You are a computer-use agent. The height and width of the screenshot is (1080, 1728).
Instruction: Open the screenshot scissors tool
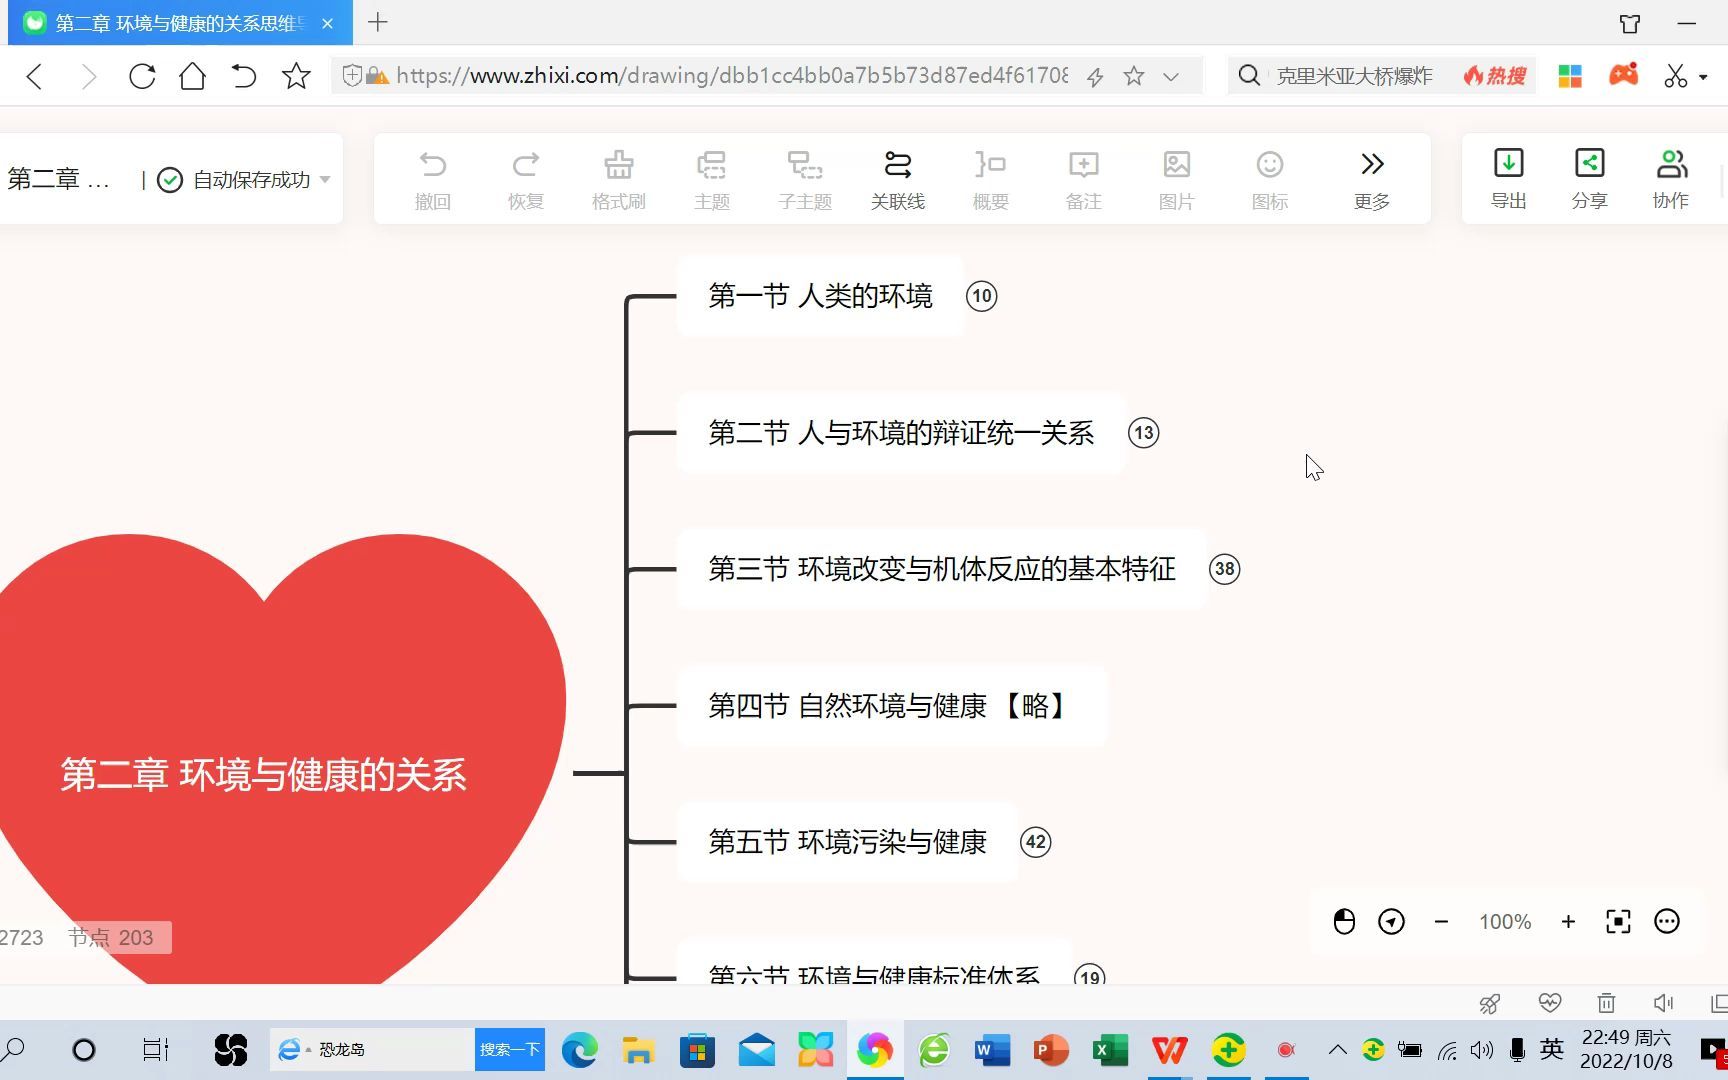coord(1676,76)
